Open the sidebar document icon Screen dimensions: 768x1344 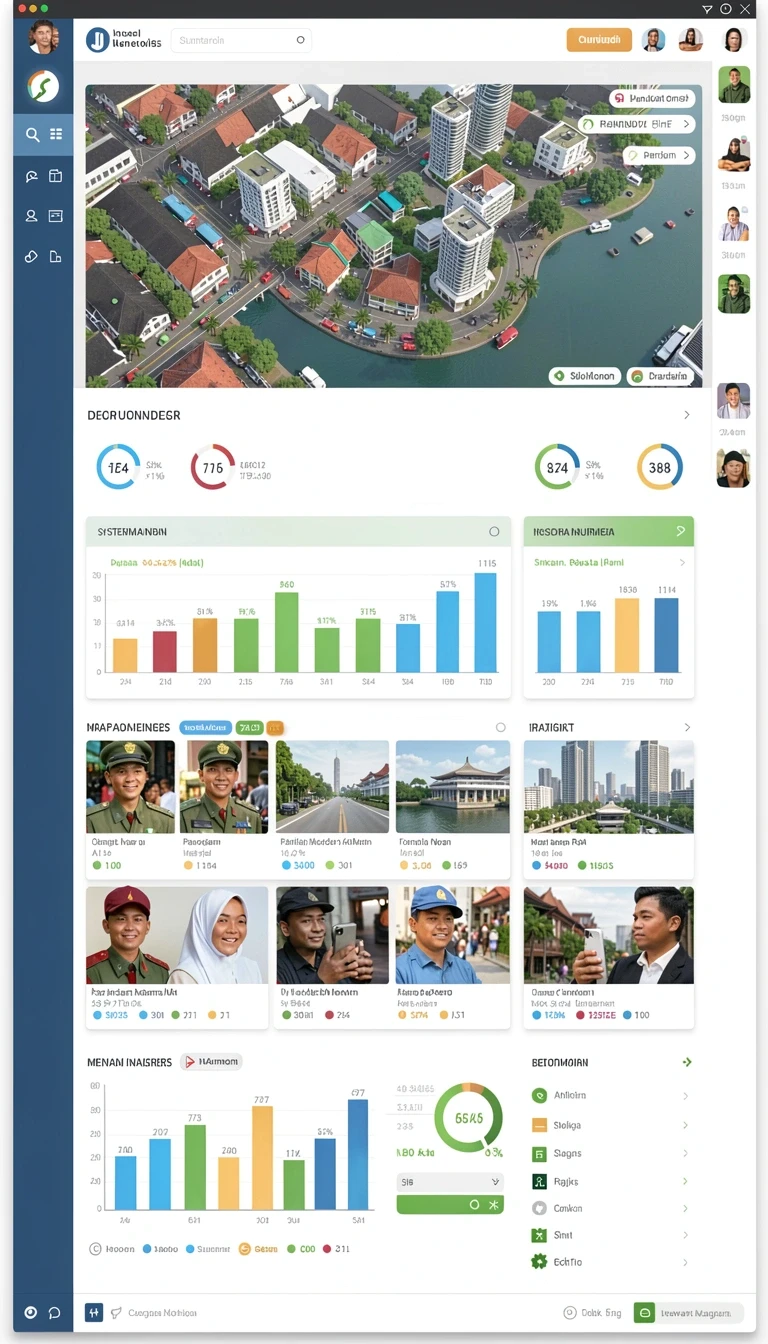point(56,257)
